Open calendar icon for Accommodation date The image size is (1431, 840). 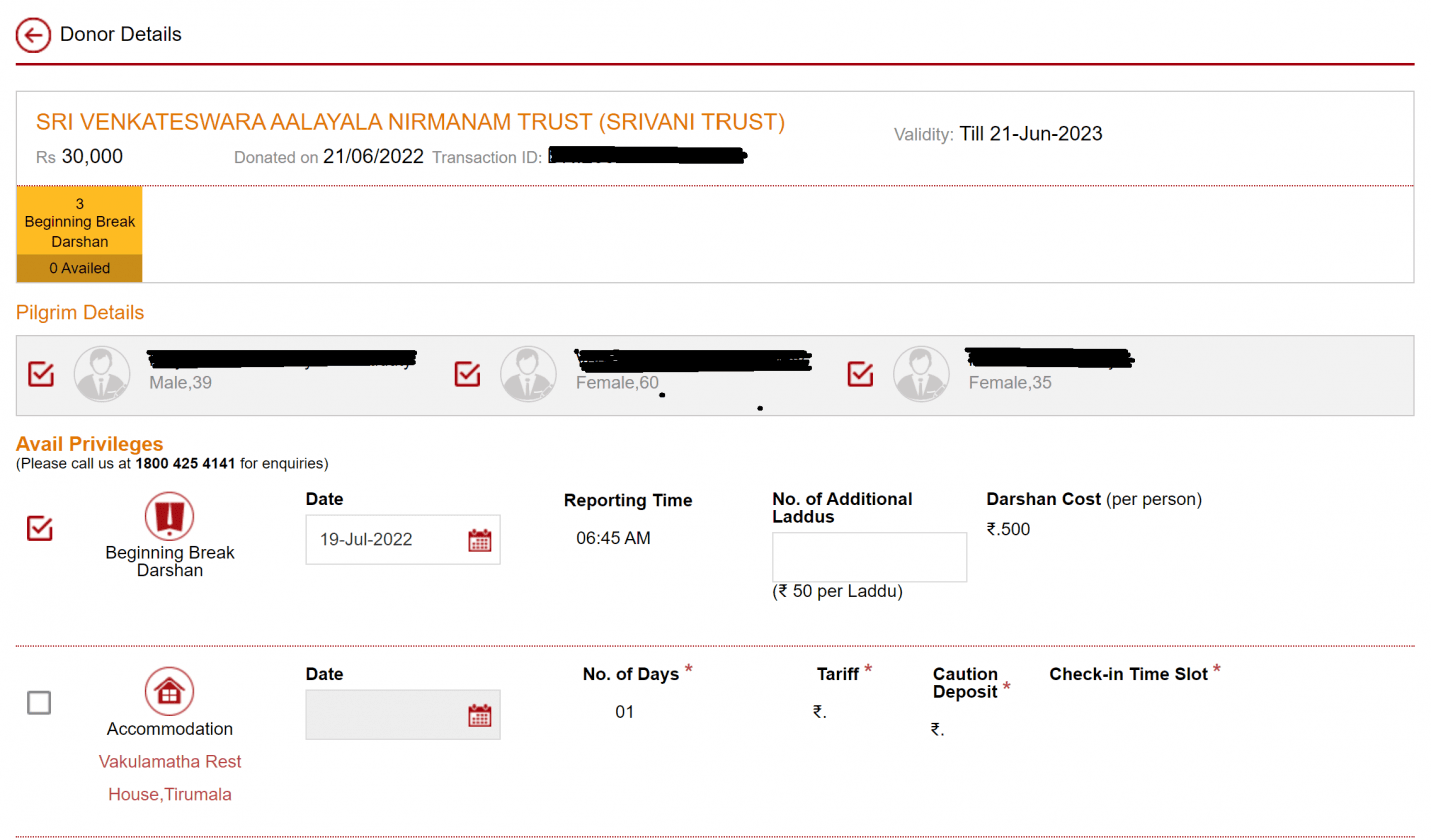point(480,715)
